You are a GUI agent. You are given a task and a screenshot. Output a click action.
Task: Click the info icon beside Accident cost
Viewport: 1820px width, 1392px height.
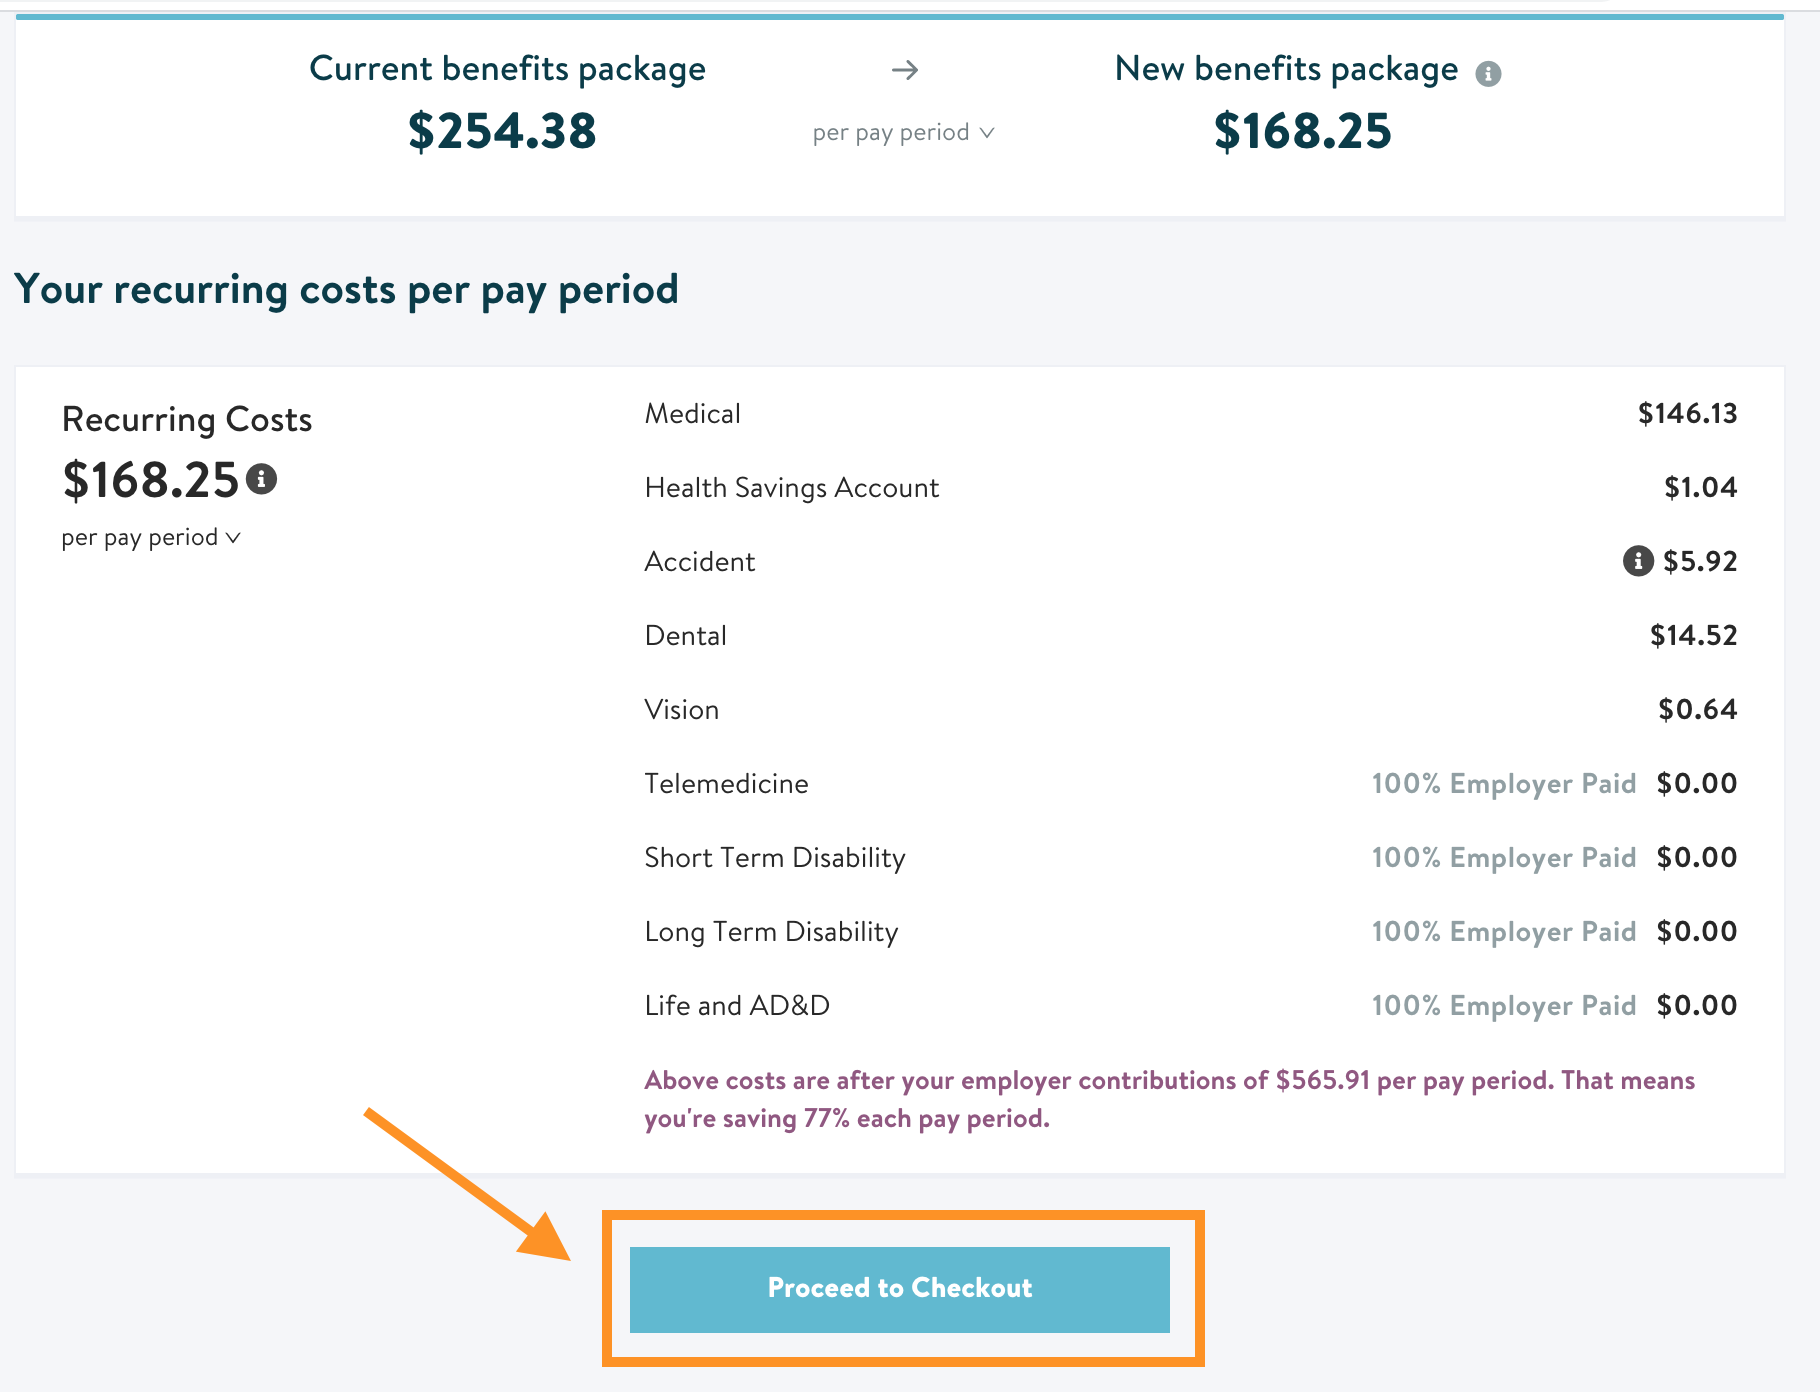click(x=1638, y=561)
